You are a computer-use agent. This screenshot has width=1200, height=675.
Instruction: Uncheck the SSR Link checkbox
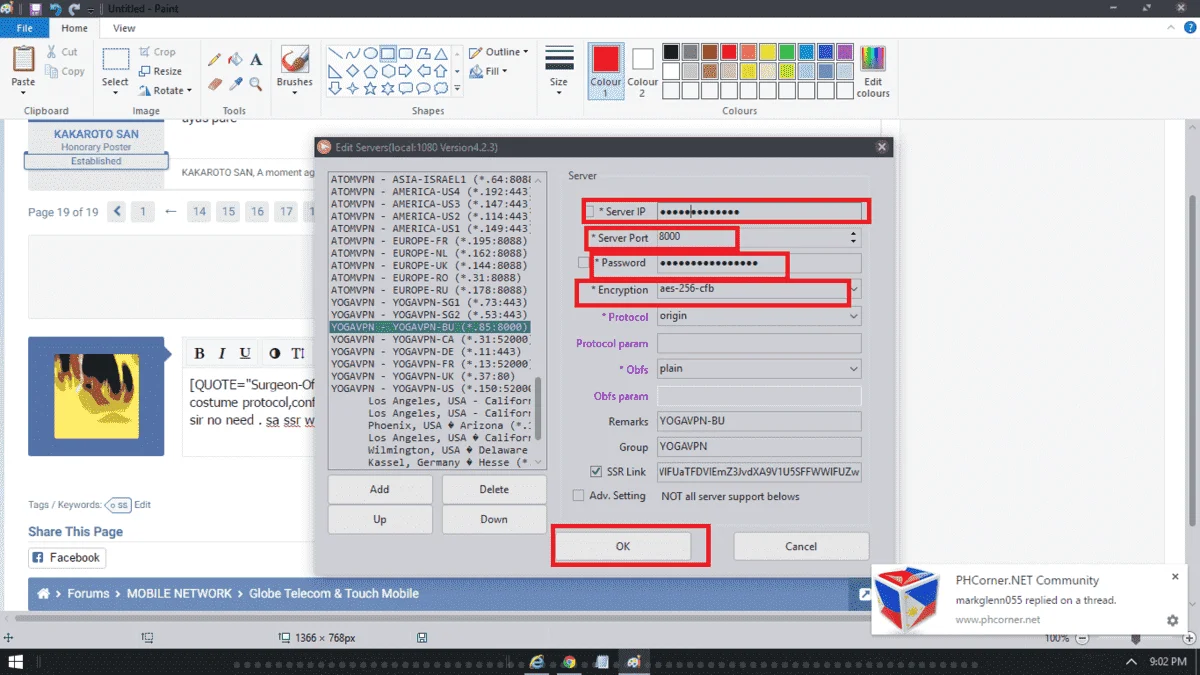596,472
